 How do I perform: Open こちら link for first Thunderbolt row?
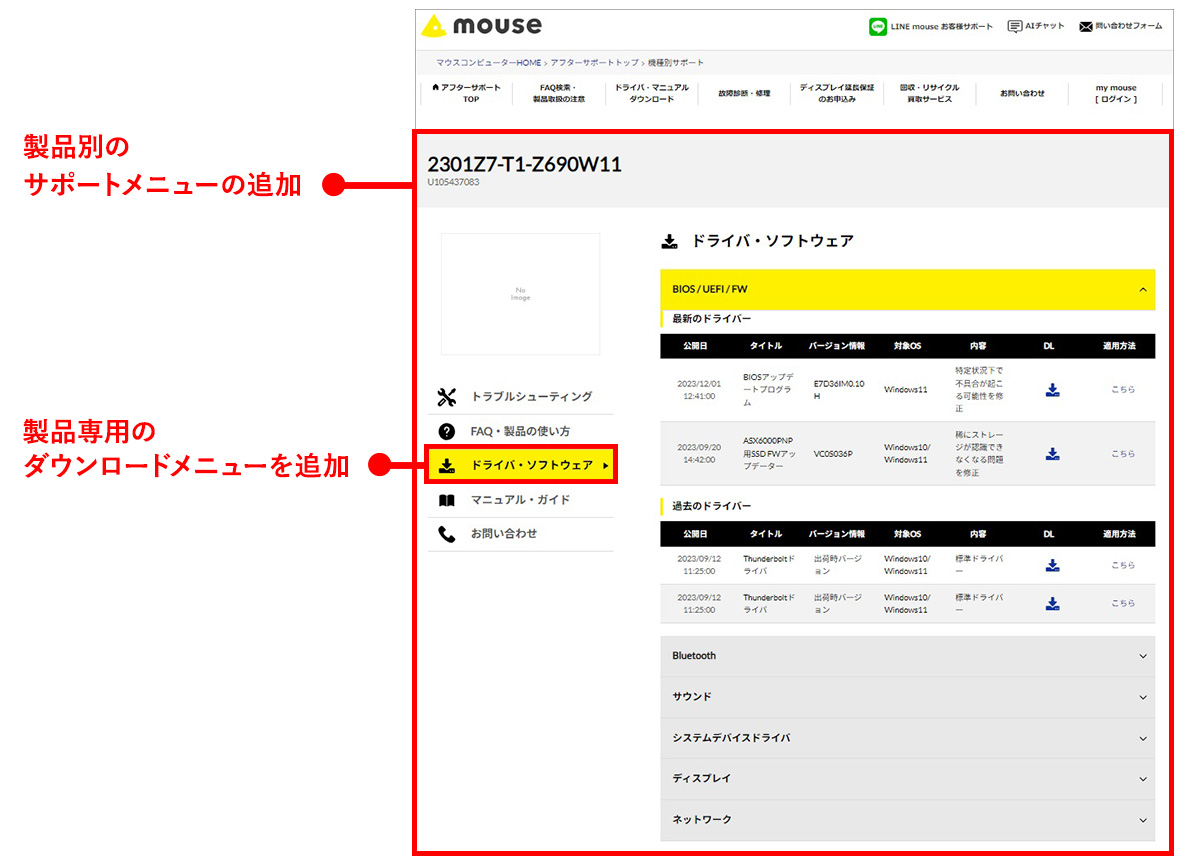click(1123, 565)
